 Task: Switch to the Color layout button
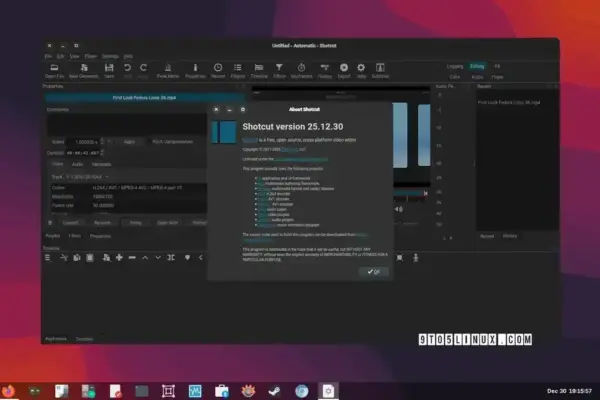[455, 77]
